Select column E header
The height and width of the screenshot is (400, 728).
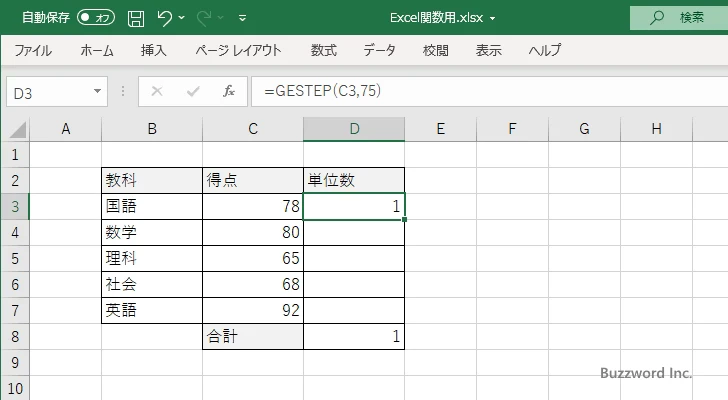tap(441, 129)
